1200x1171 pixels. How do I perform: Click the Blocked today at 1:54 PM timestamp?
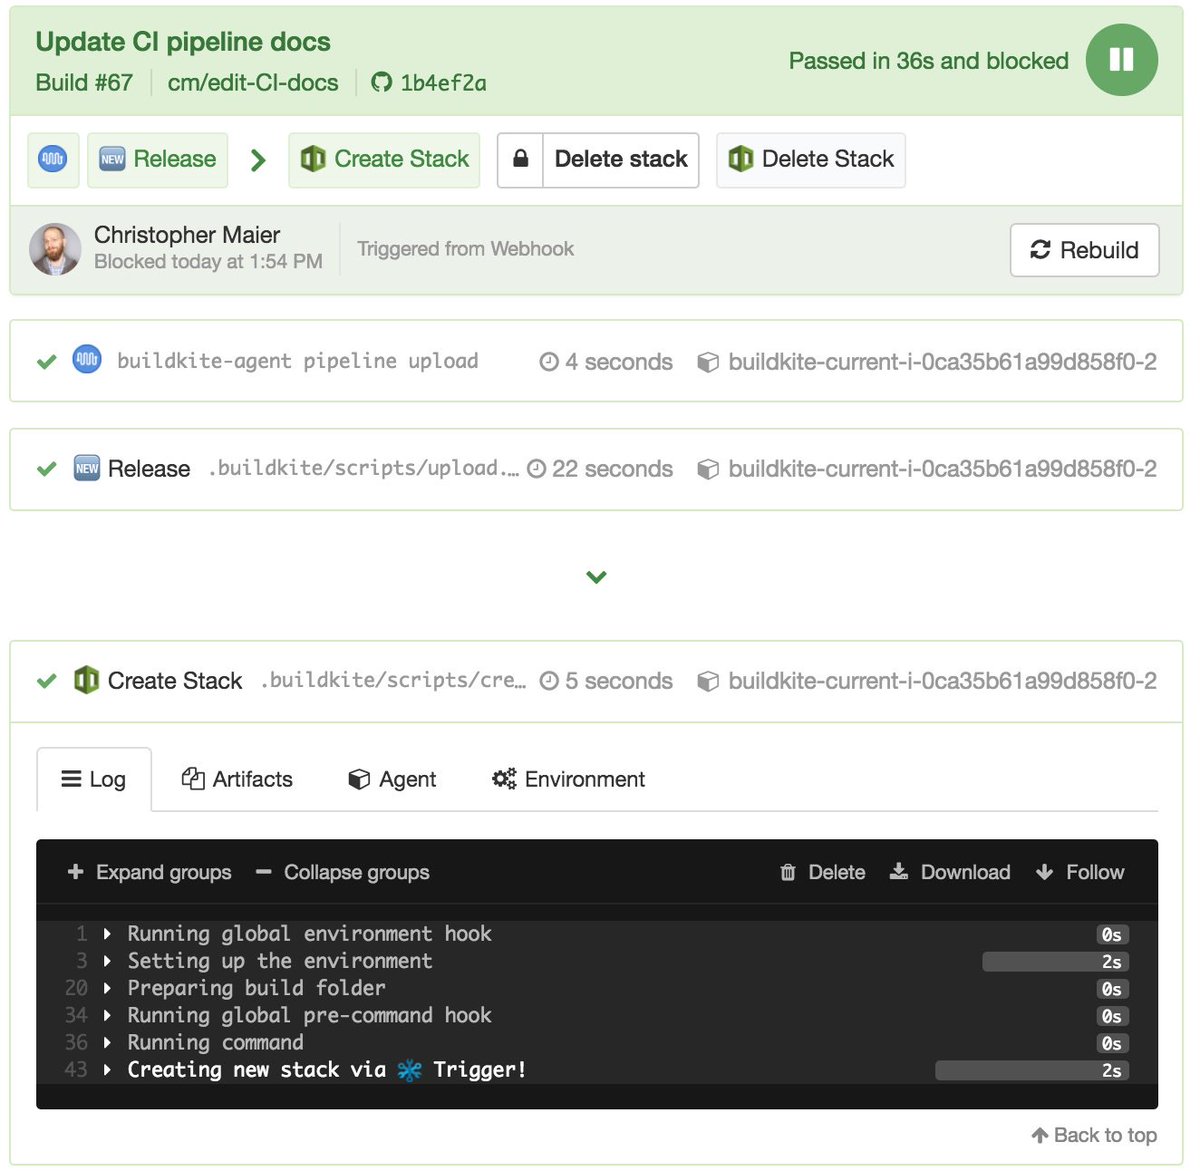click(x=208, y=262)
